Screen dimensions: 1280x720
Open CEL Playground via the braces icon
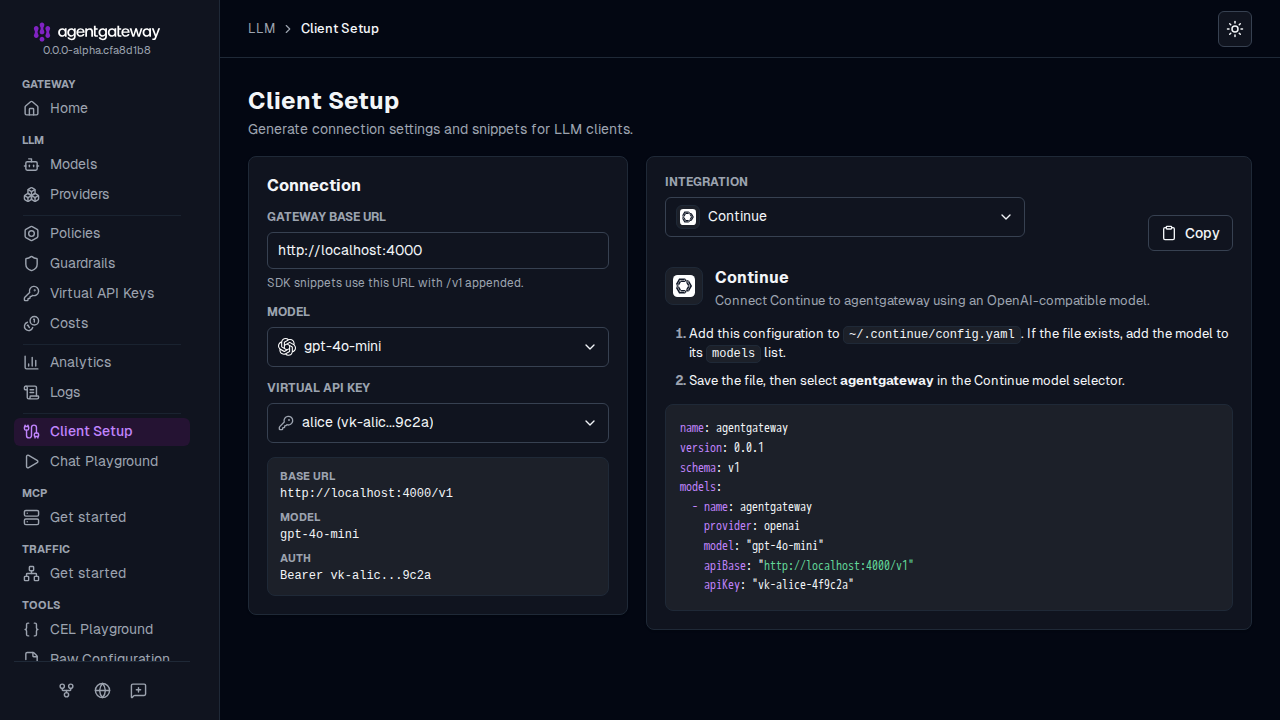click(32, 629)
